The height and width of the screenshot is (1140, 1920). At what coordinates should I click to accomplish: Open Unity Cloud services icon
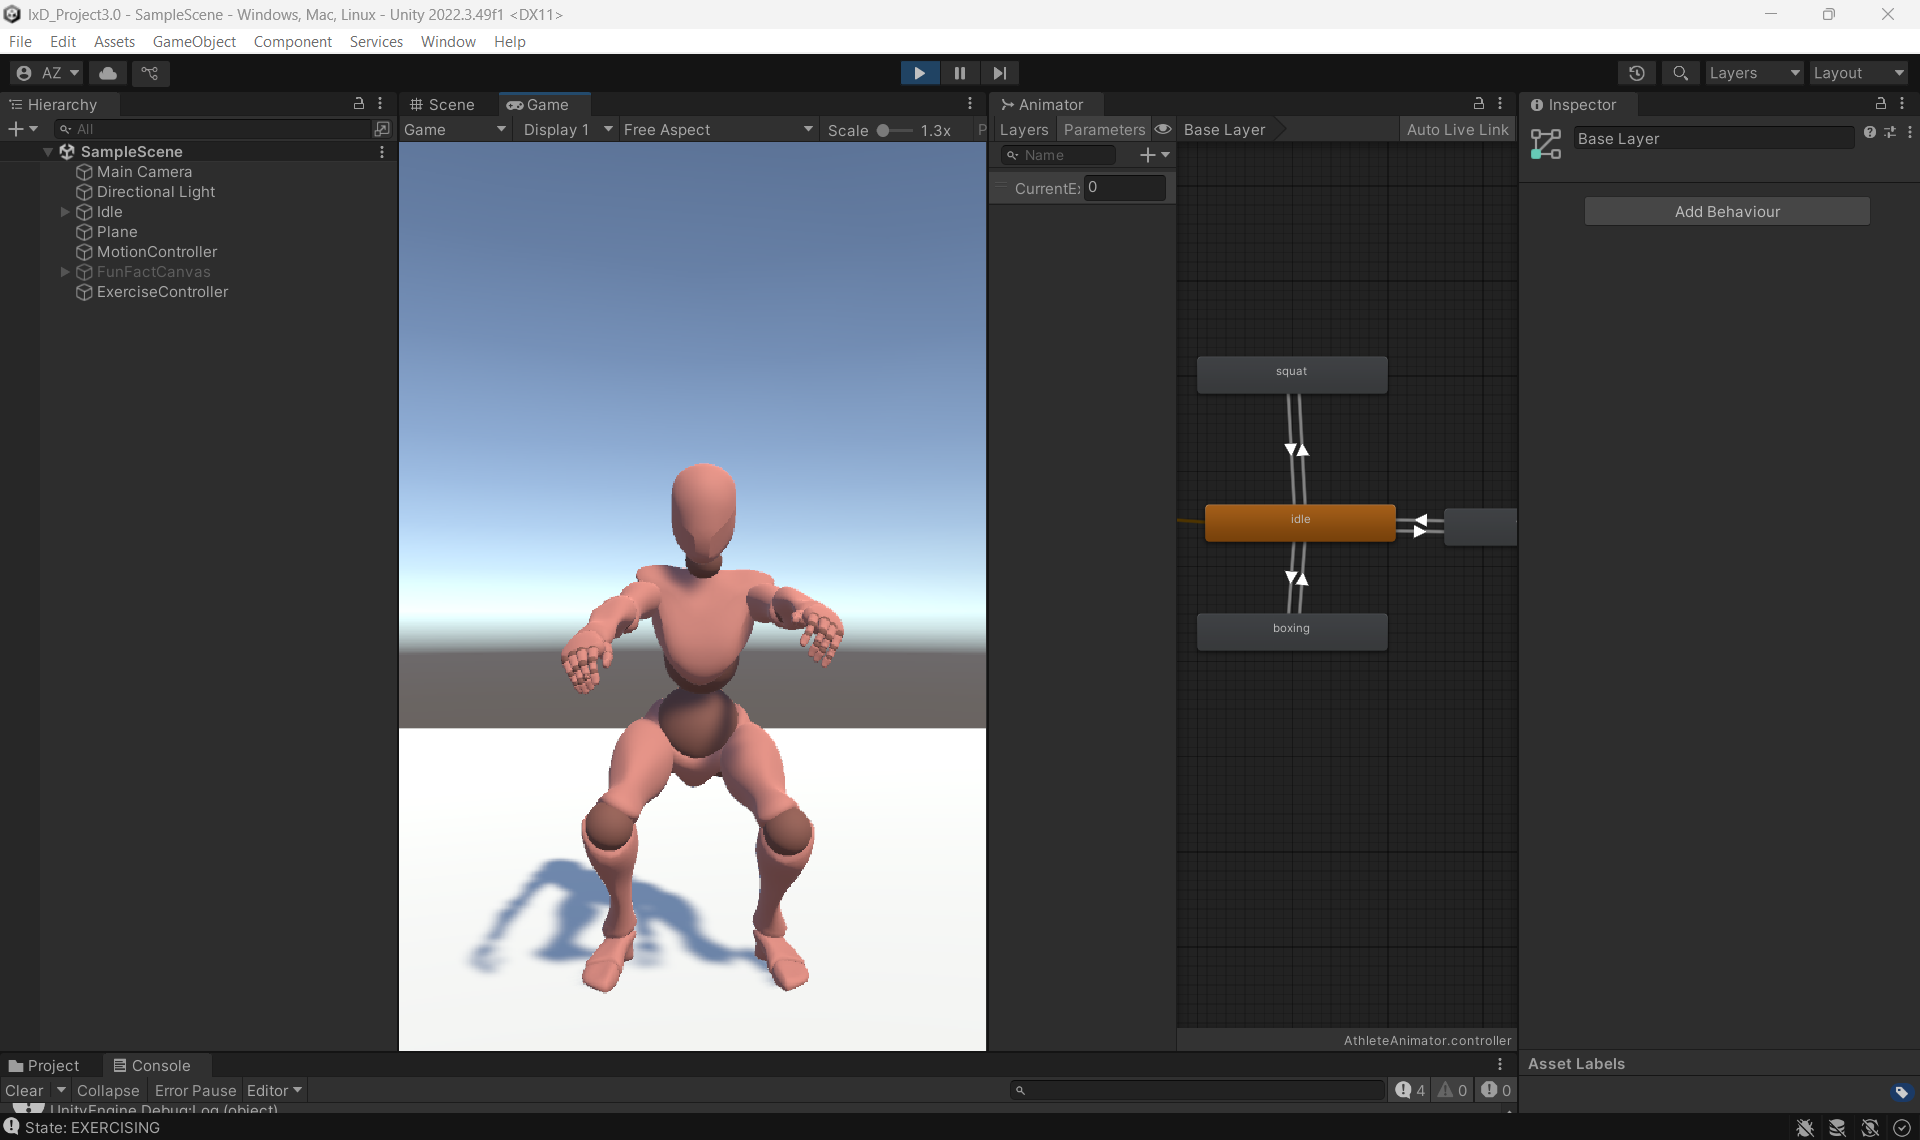(x=108, y=73)
